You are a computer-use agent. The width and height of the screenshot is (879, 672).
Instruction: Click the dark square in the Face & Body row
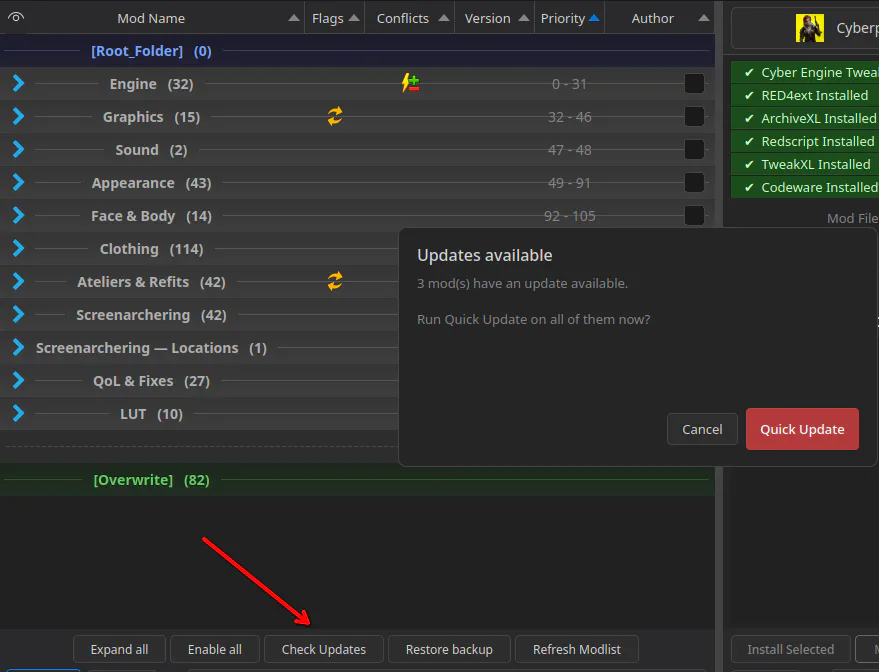tap(694, 216)
